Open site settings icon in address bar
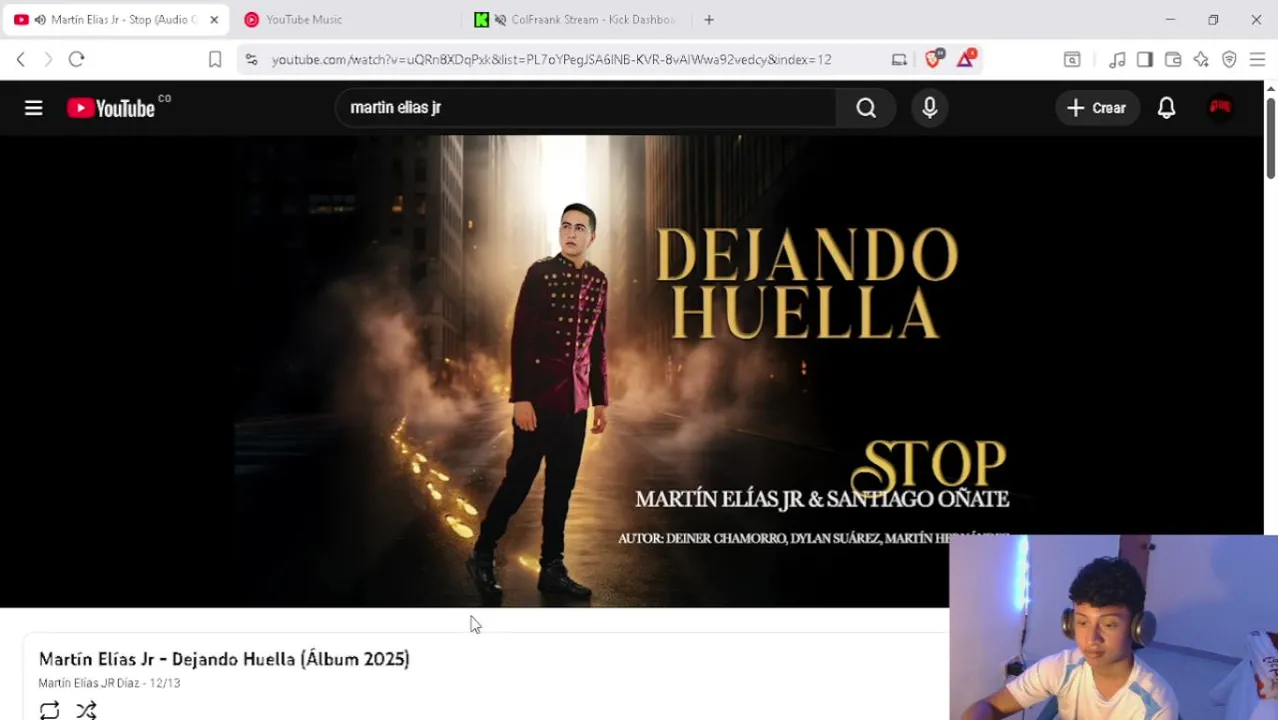This screenshot has width=1278, height=720. tap(251, 59)
